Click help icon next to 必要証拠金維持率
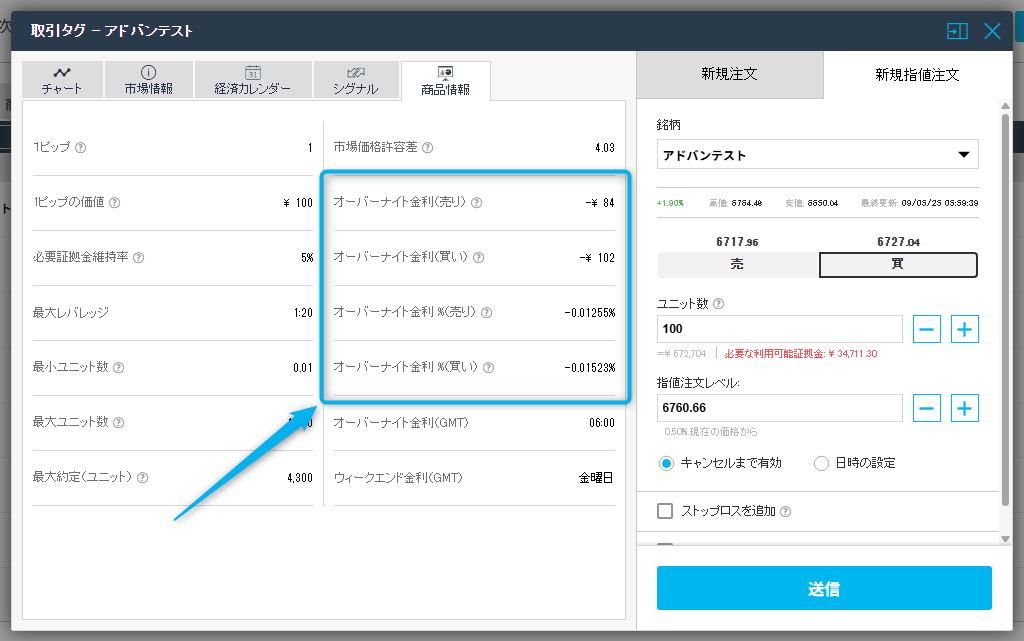This screenshot has height=641, width=1024. [138, 258]
